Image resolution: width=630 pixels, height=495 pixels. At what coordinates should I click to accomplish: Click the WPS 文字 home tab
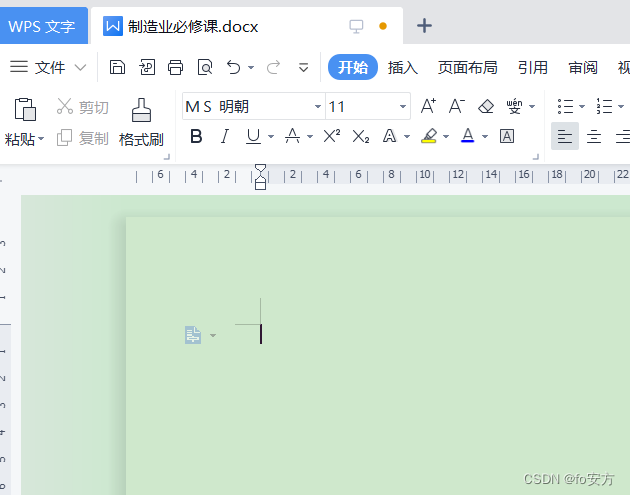coord(42,27)
